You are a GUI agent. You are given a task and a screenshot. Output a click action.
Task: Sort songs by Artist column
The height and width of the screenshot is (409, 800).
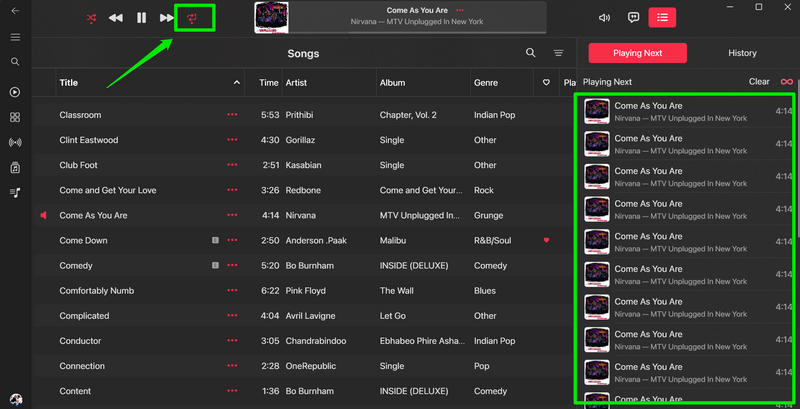point(296,83)
